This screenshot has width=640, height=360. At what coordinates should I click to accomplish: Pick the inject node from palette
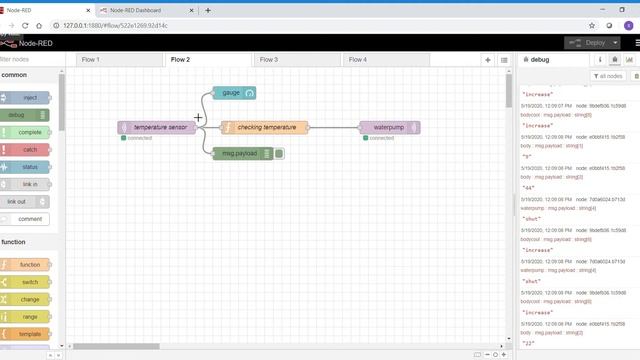[25, 98]
